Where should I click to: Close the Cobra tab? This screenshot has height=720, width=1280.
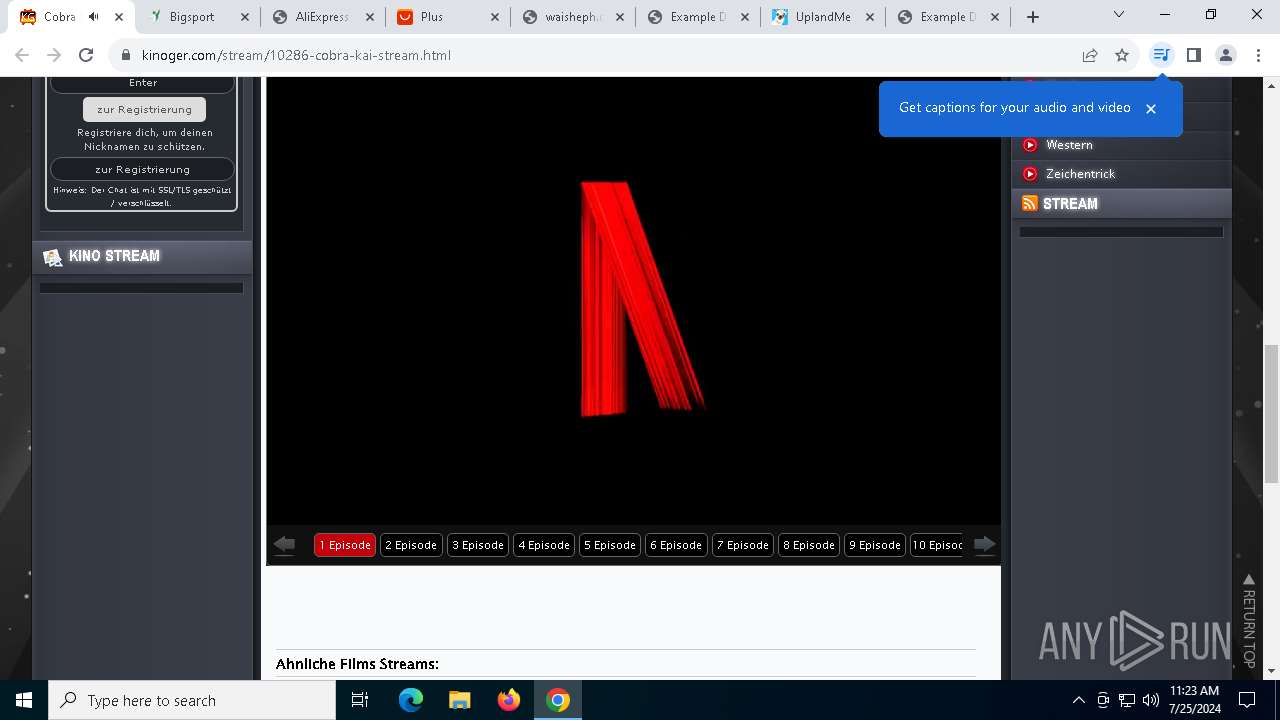point(119,17)
